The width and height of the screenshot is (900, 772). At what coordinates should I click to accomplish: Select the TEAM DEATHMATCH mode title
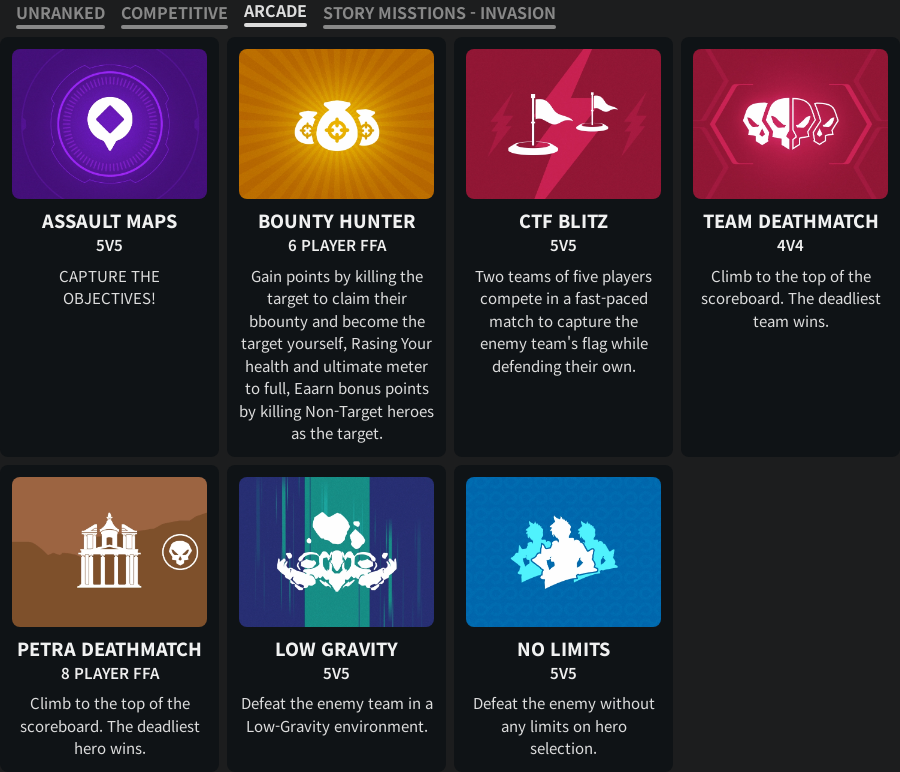(790, 222)
